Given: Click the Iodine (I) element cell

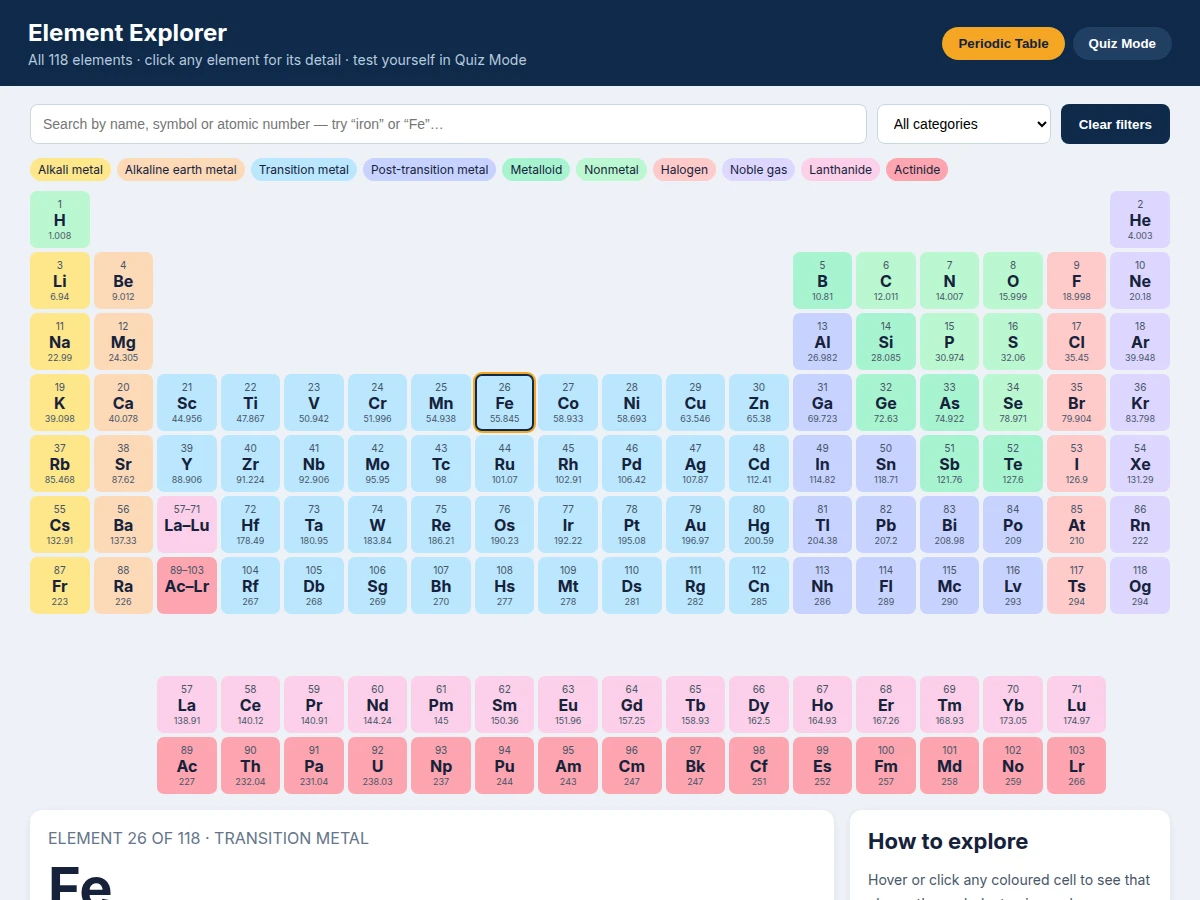Looking at the screenshot, I should pos(1077,464).
